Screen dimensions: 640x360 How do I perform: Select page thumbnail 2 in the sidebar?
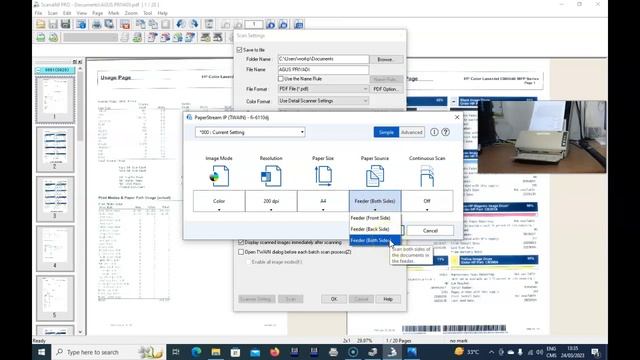[x=55, y=149]
